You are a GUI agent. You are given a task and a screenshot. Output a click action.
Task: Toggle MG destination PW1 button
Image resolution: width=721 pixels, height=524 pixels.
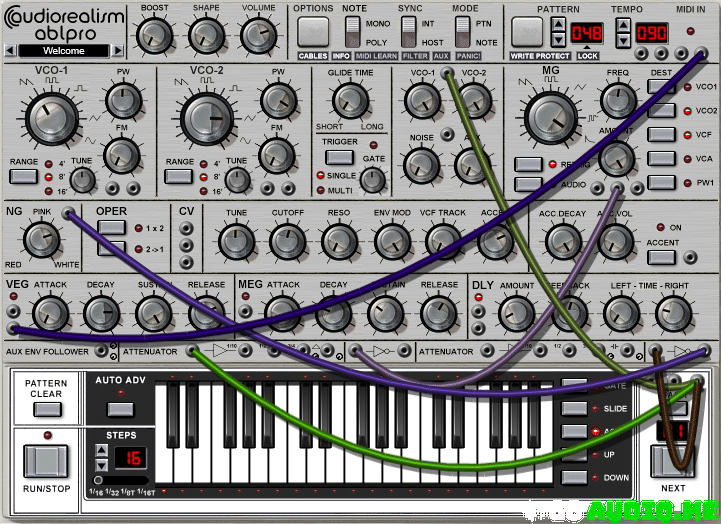click(x=661, y=182)
